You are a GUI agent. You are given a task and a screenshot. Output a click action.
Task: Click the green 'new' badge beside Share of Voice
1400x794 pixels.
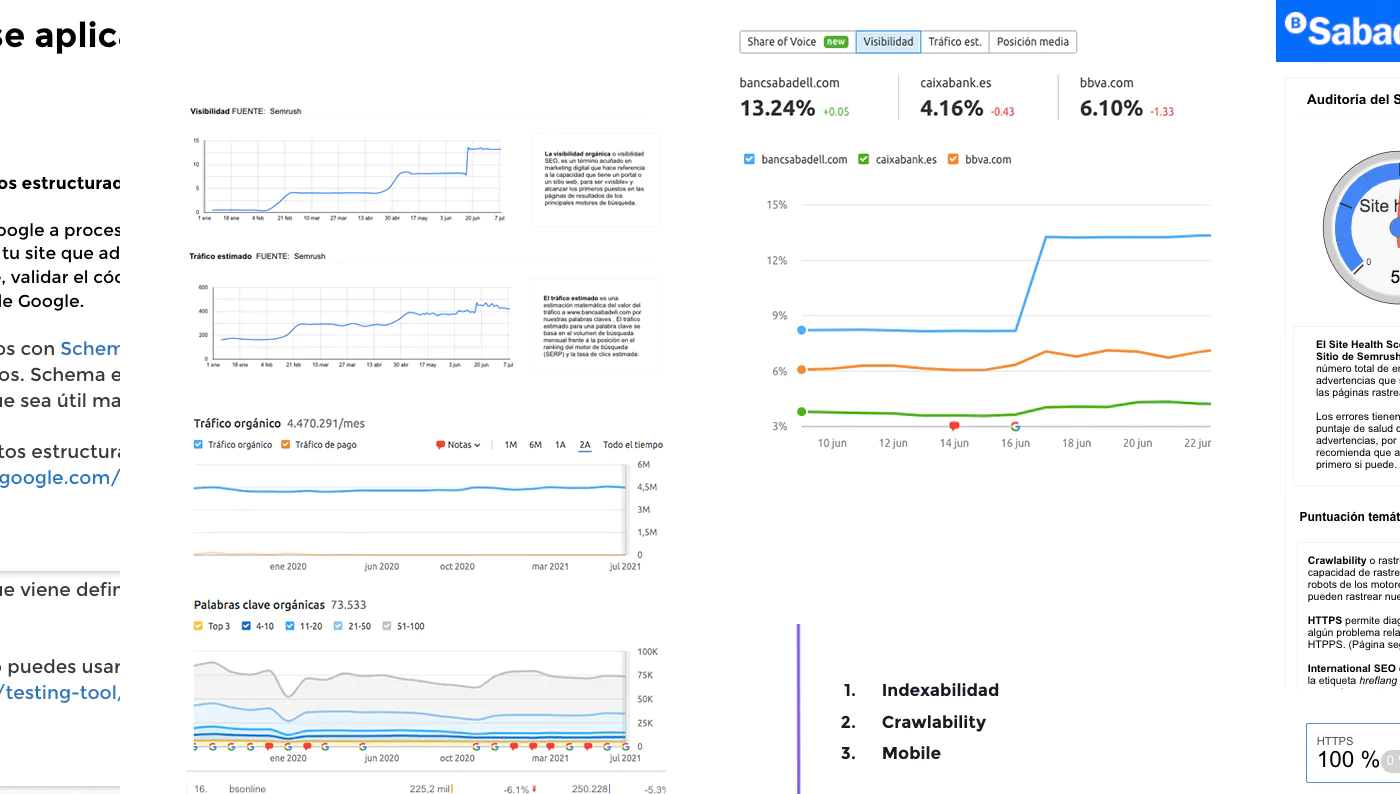click(x=835, y=42)
